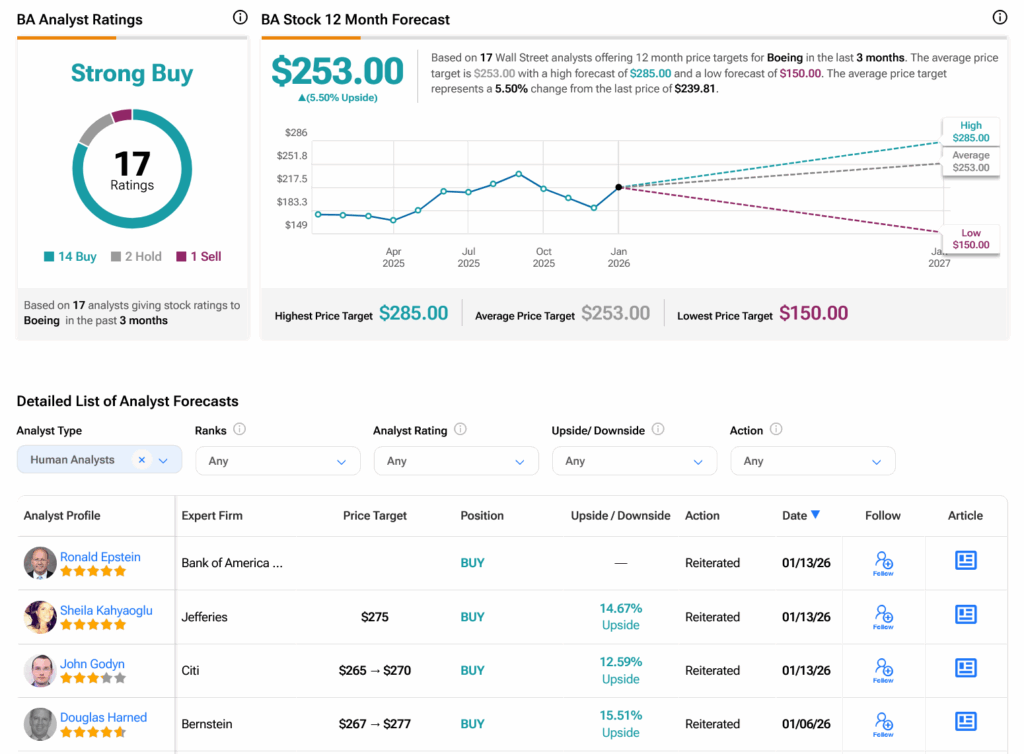Click the ratings donut chart
Viewport: 1024px width, 754px height.
[x=132, y=169]
